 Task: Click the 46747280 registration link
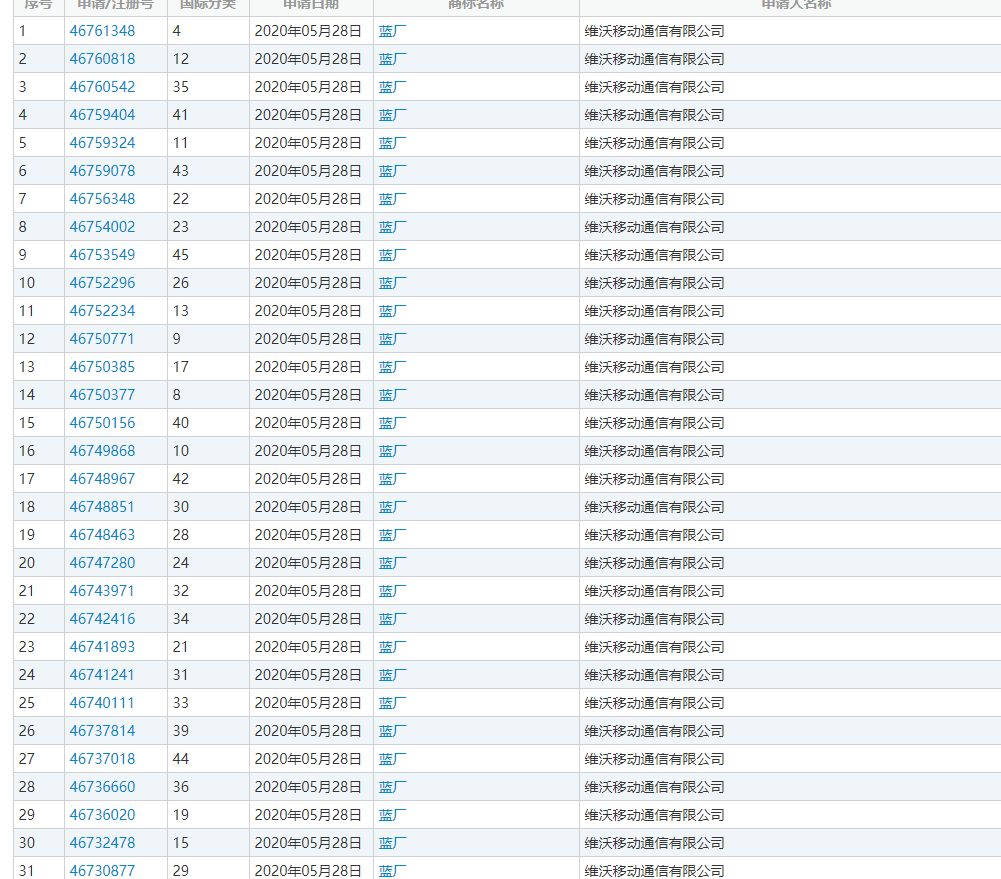pyautogui.click(x=102, y=563)
